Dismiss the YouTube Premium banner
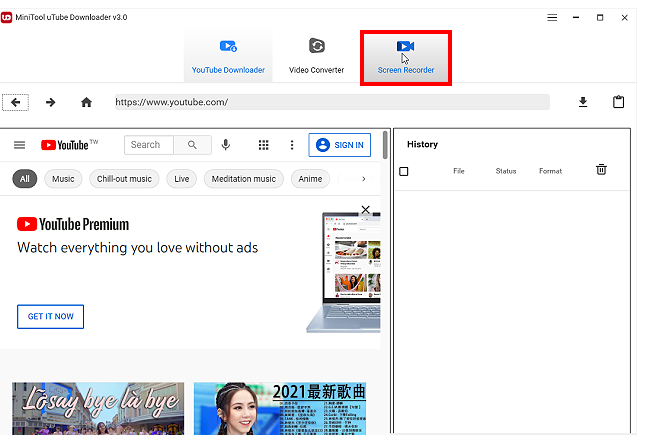652x436 pixels. [x=366, y=209]
